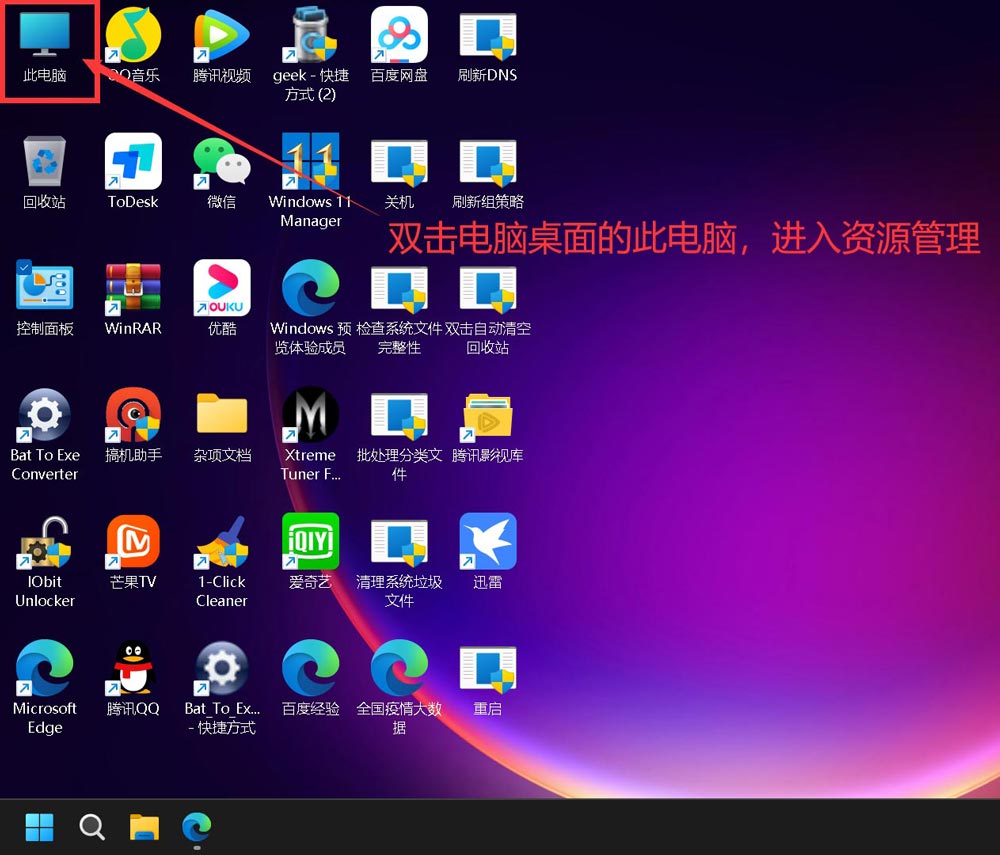The width and height of the screenshot is (1000, 855).
Task: Launch Xtreme Tuner utility
Action: [x=310, y=418]
